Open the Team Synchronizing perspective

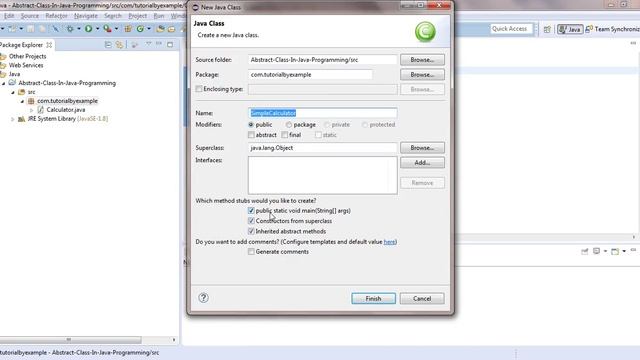612,29
